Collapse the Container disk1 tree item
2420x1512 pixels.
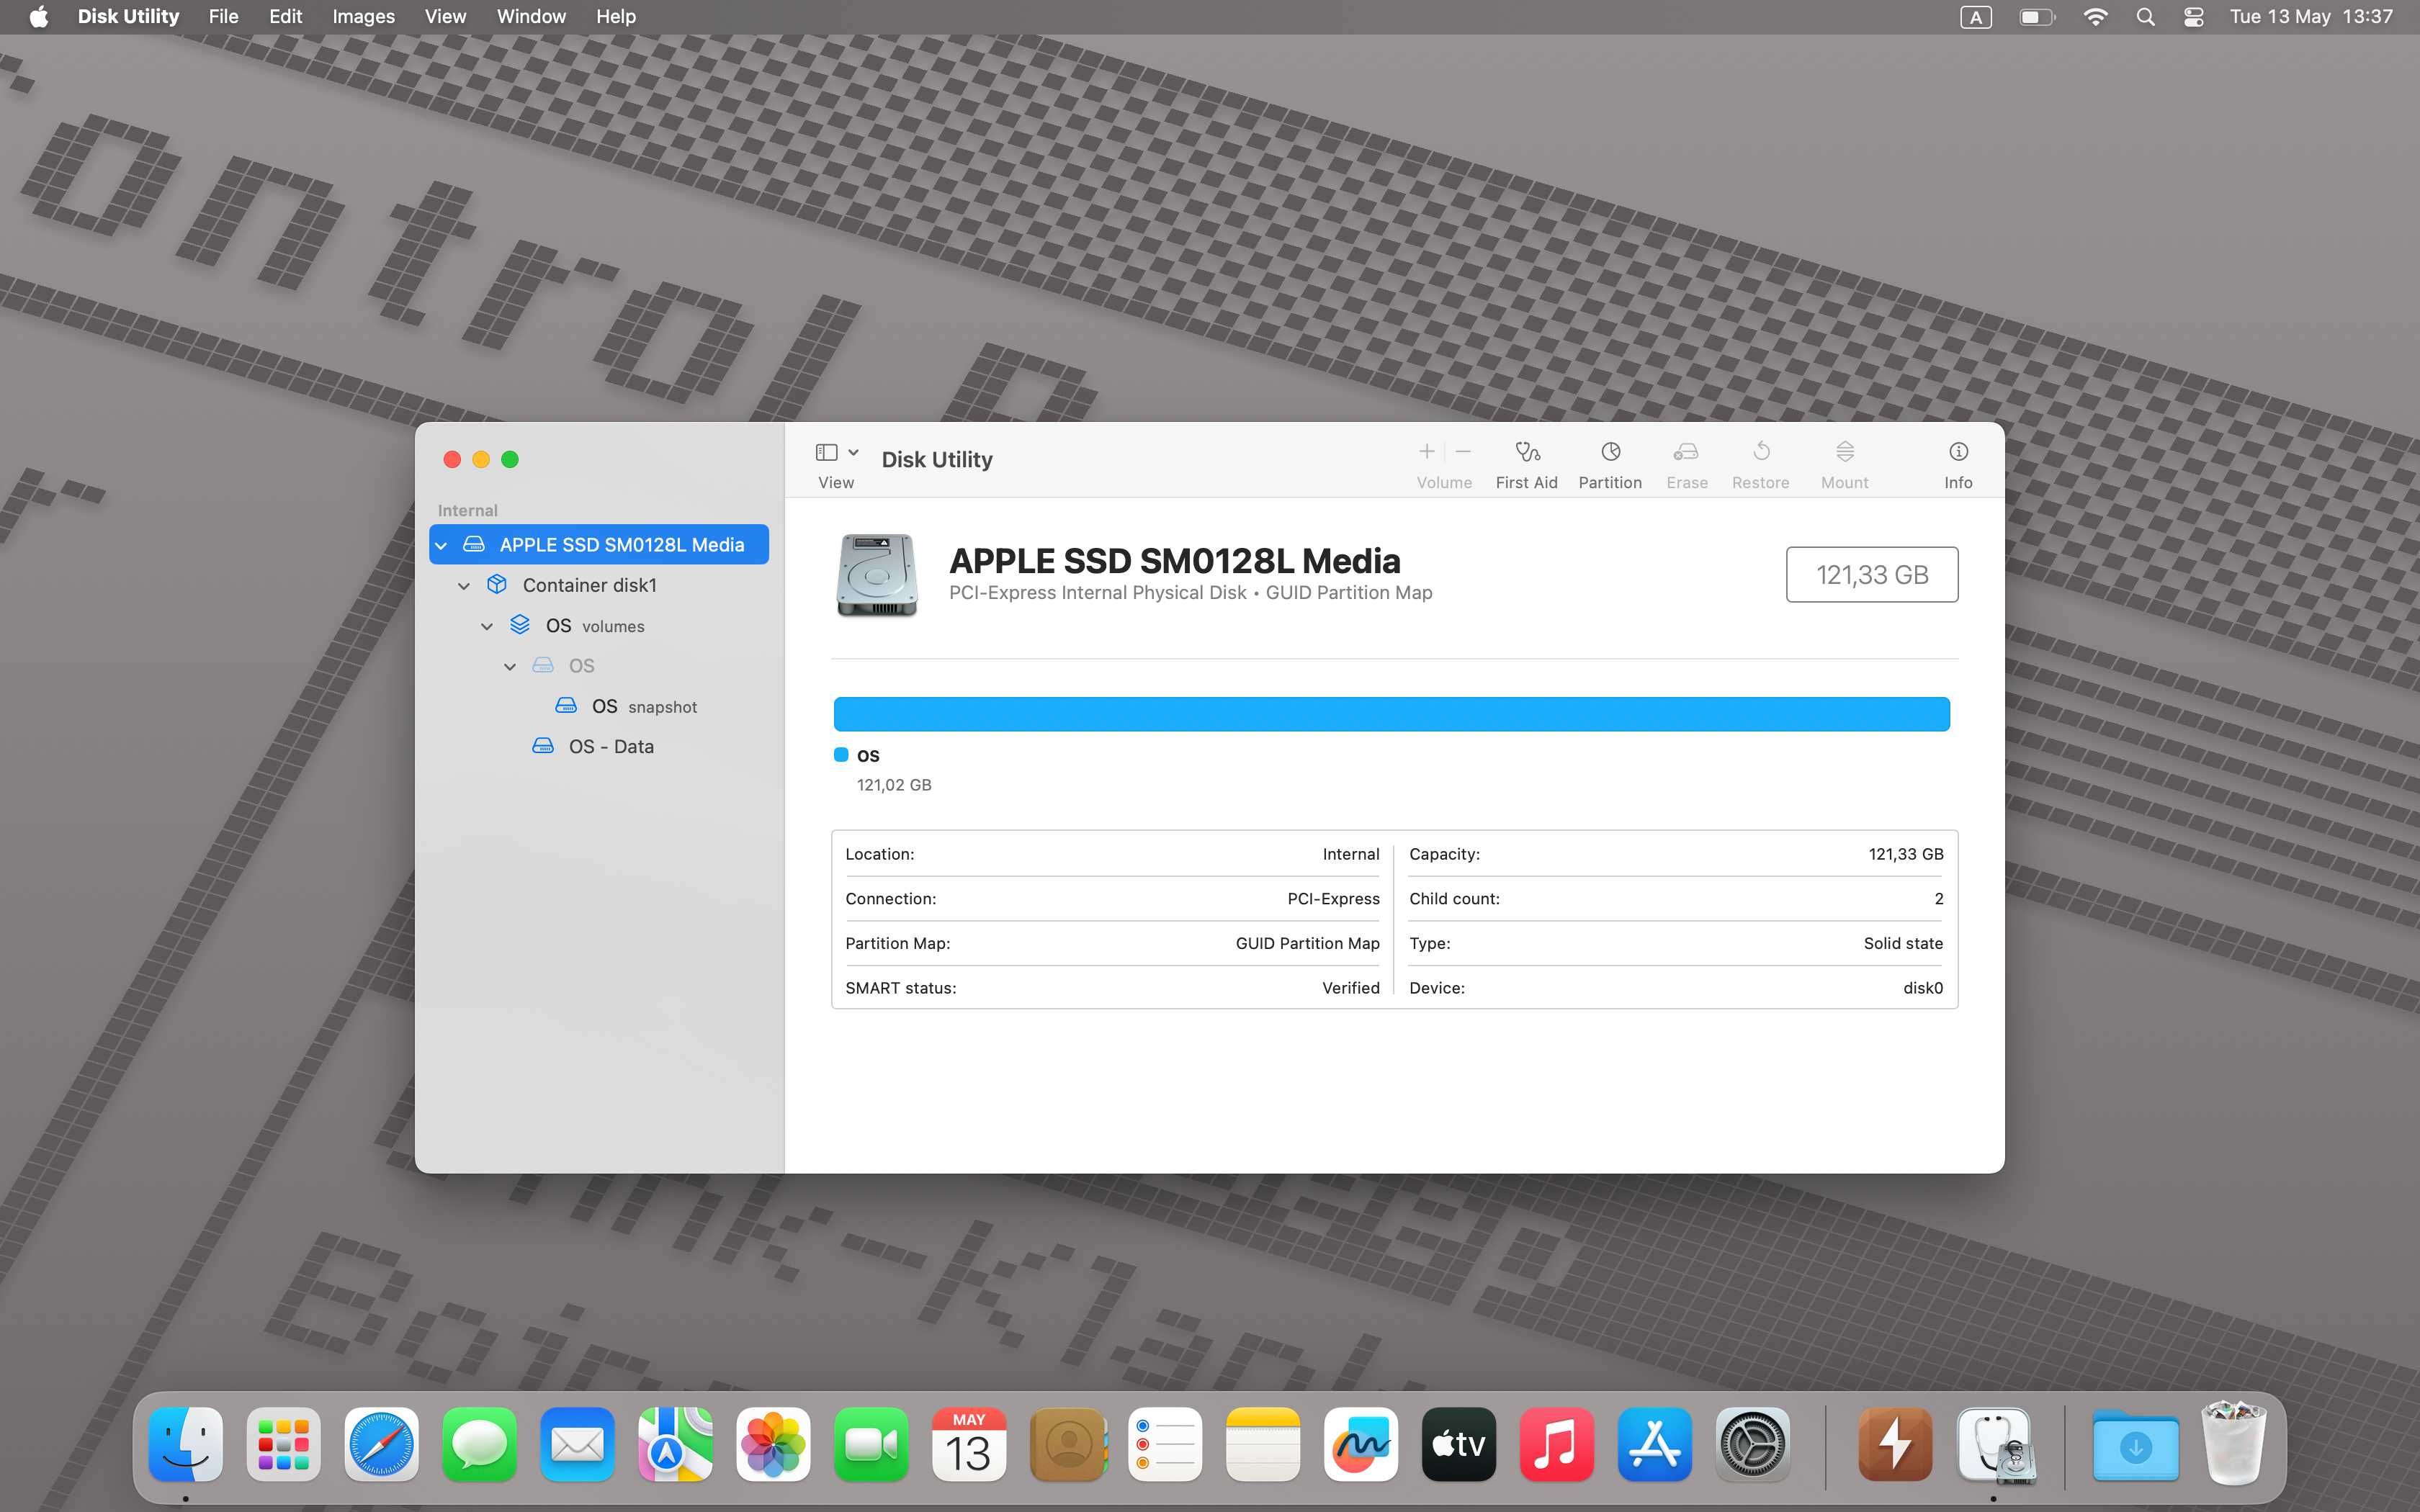tap(464, 586)
